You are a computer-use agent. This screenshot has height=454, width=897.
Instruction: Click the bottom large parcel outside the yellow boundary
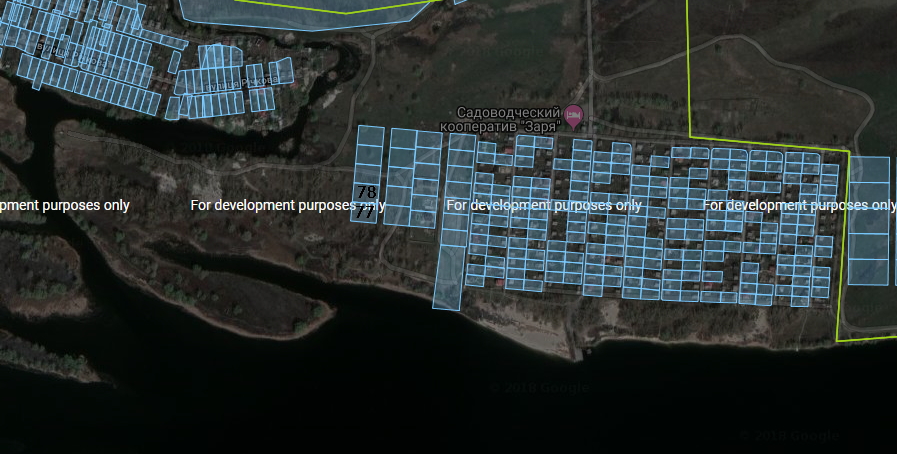point(868,271)
